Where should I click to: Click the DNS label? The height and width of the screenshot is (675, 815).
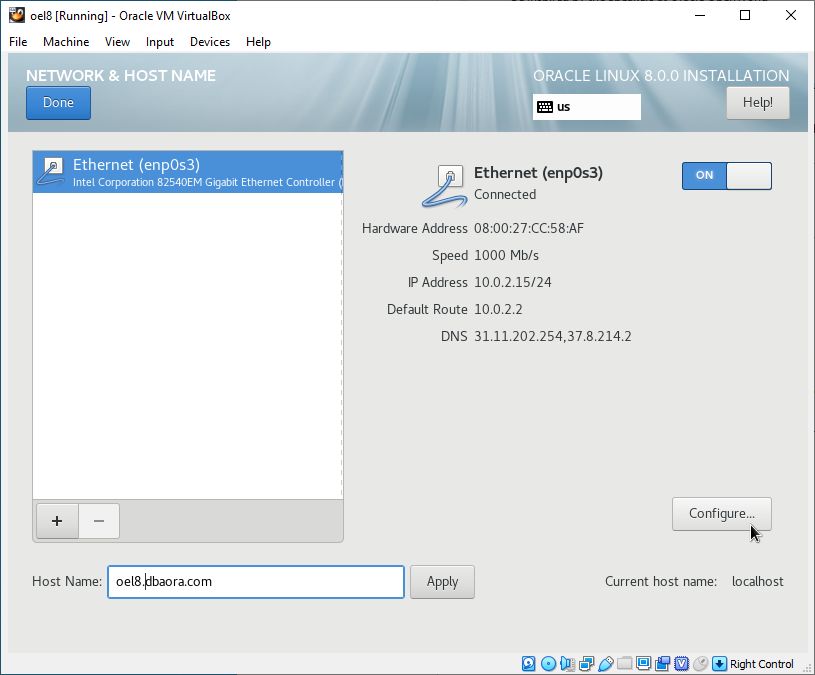pyautogui.click(x=454, y=336)
